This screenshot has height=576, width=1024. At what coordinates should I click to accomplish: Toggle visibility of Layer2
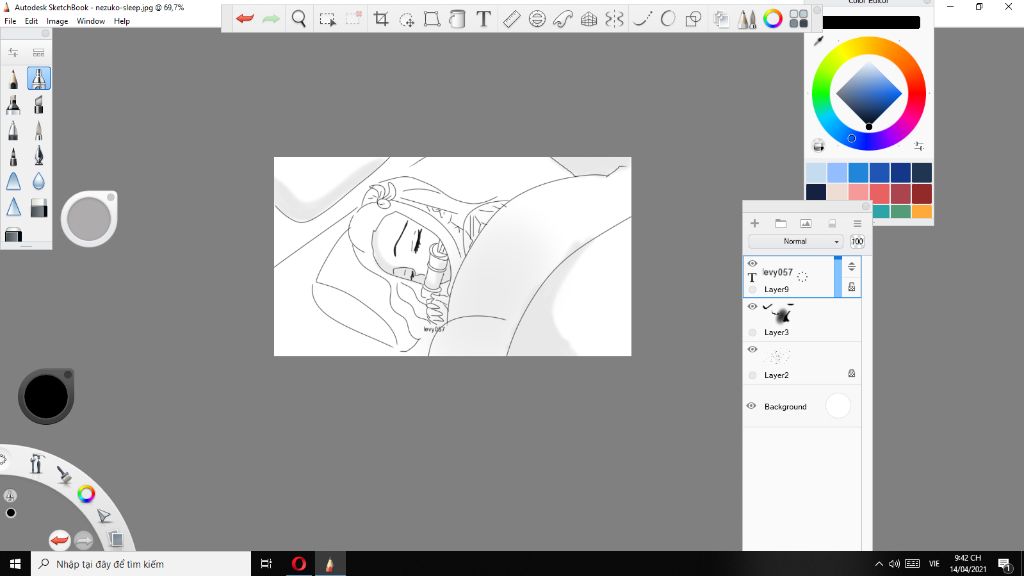point(752,349)
